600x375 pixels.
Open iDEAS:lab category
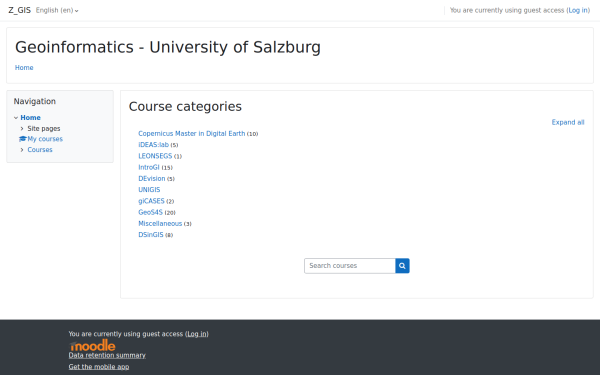coord(153,145)
